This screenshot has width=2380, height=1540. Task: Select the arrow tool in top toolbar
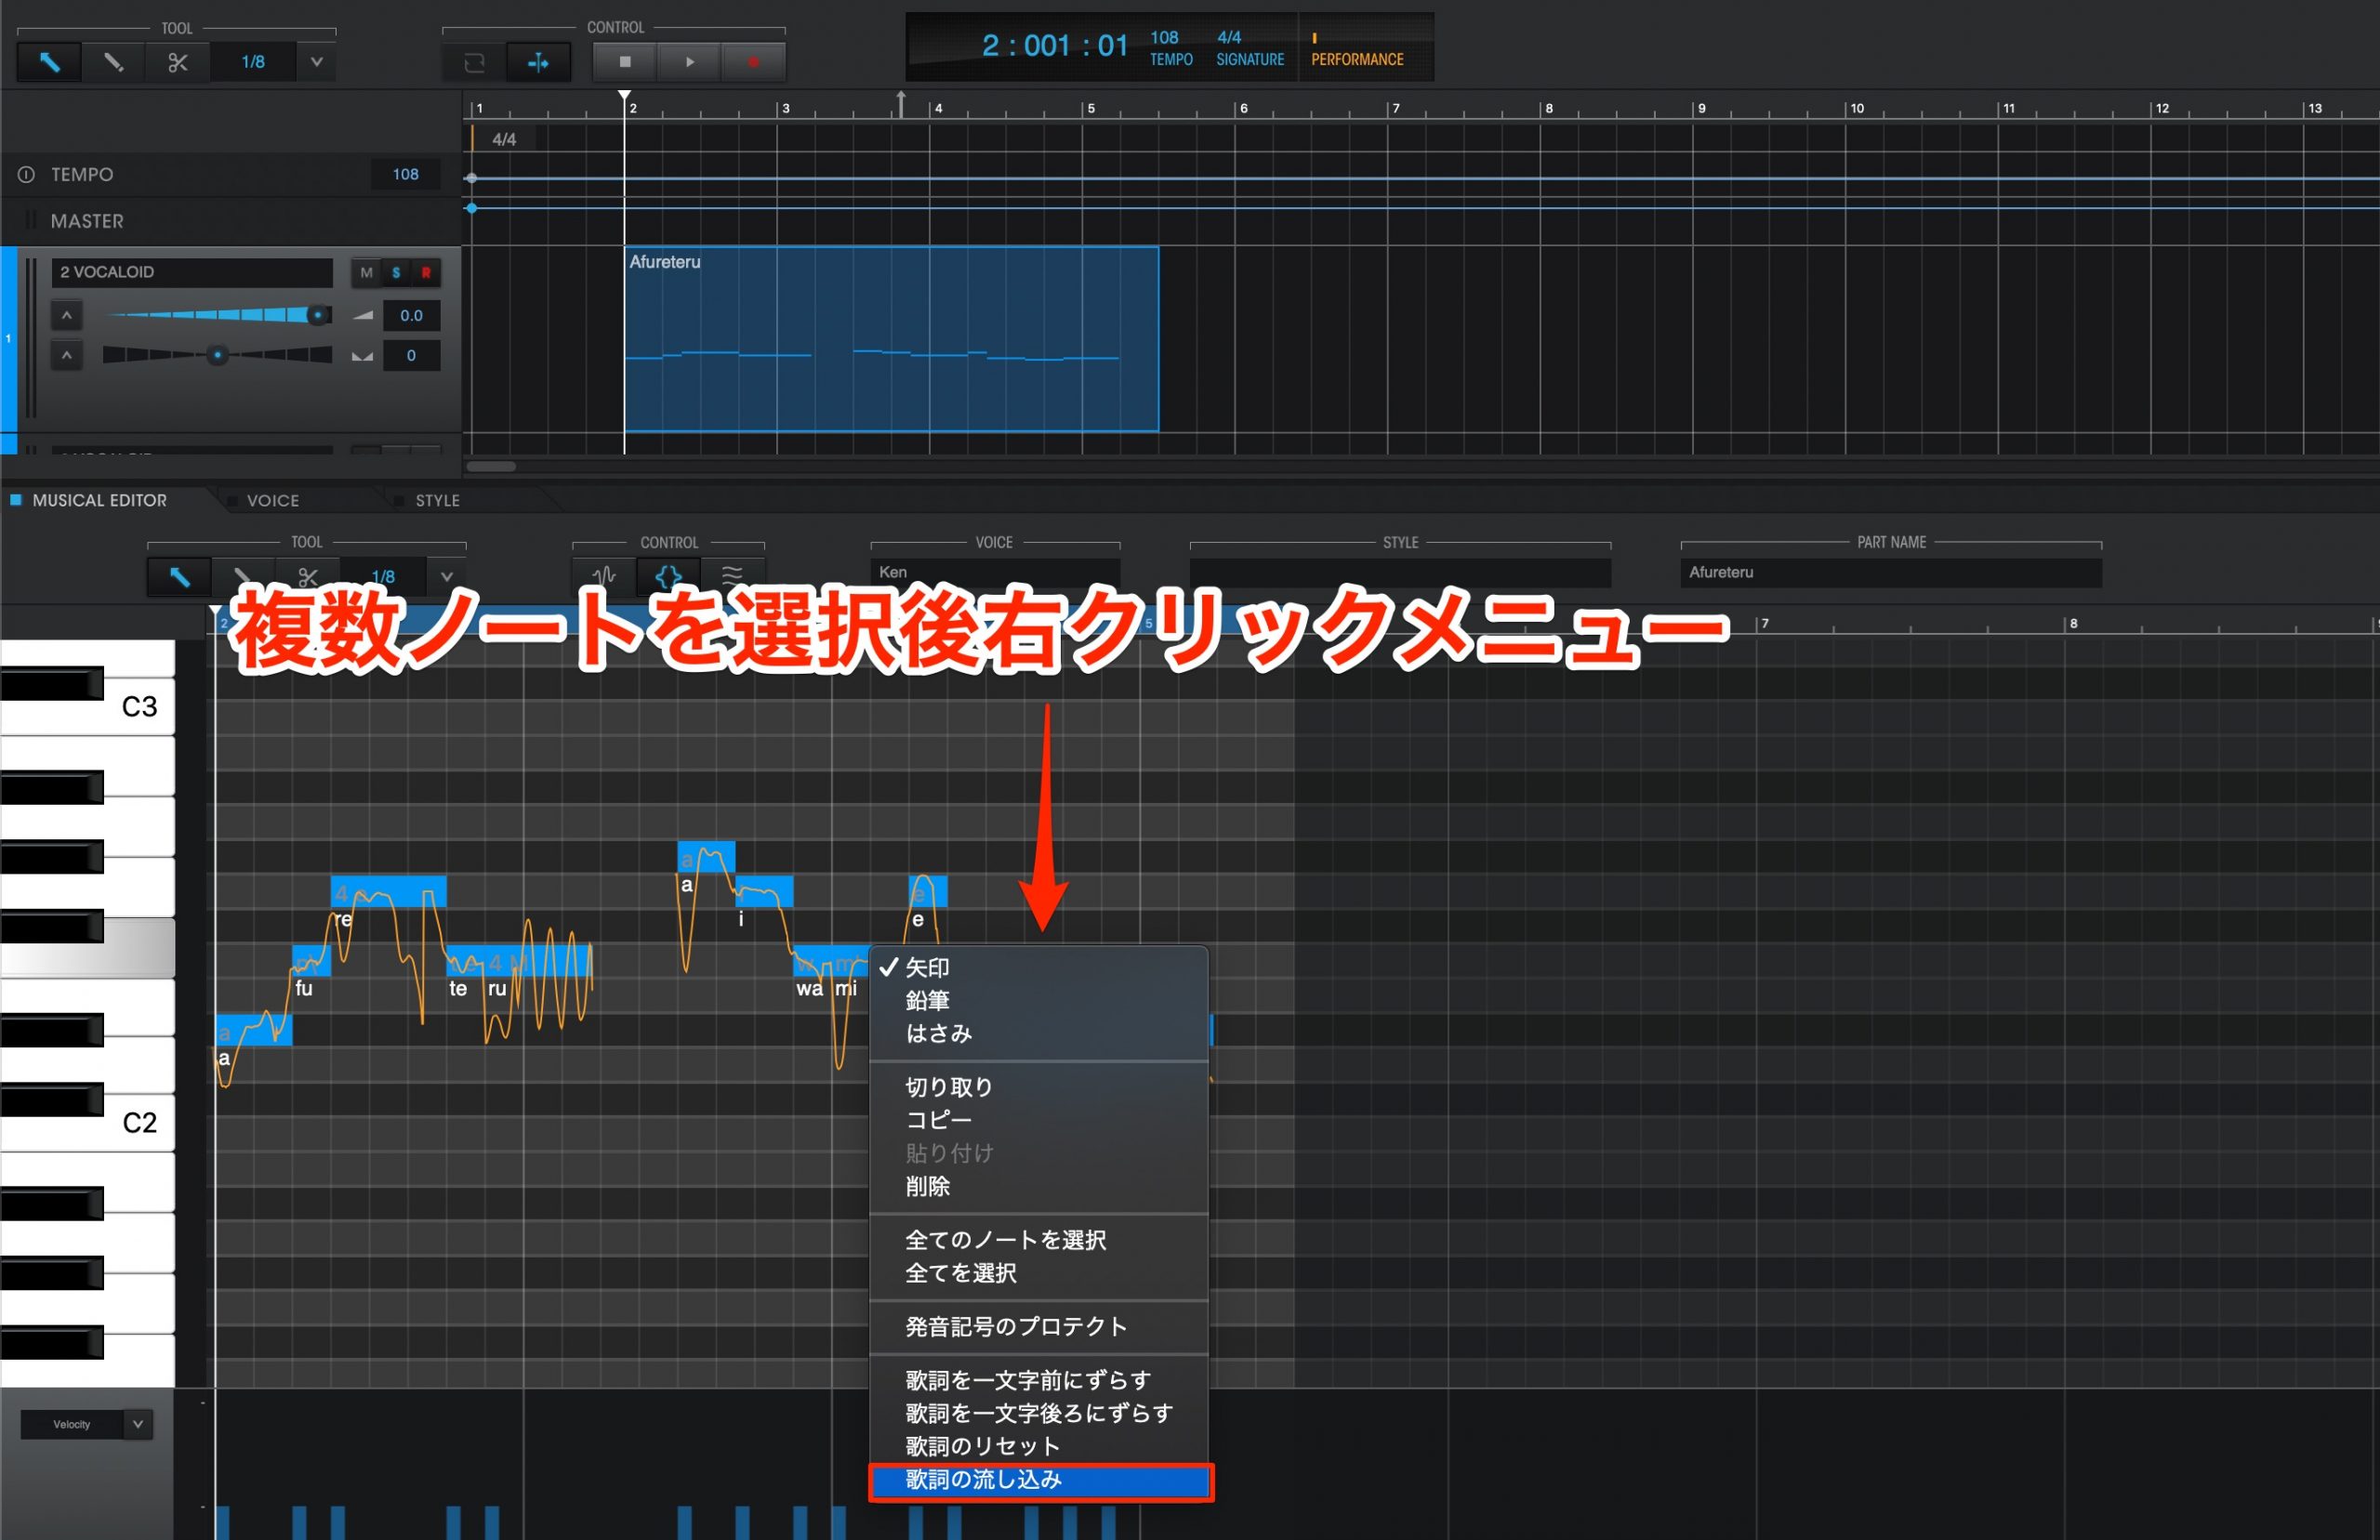(x=49, y=62)
